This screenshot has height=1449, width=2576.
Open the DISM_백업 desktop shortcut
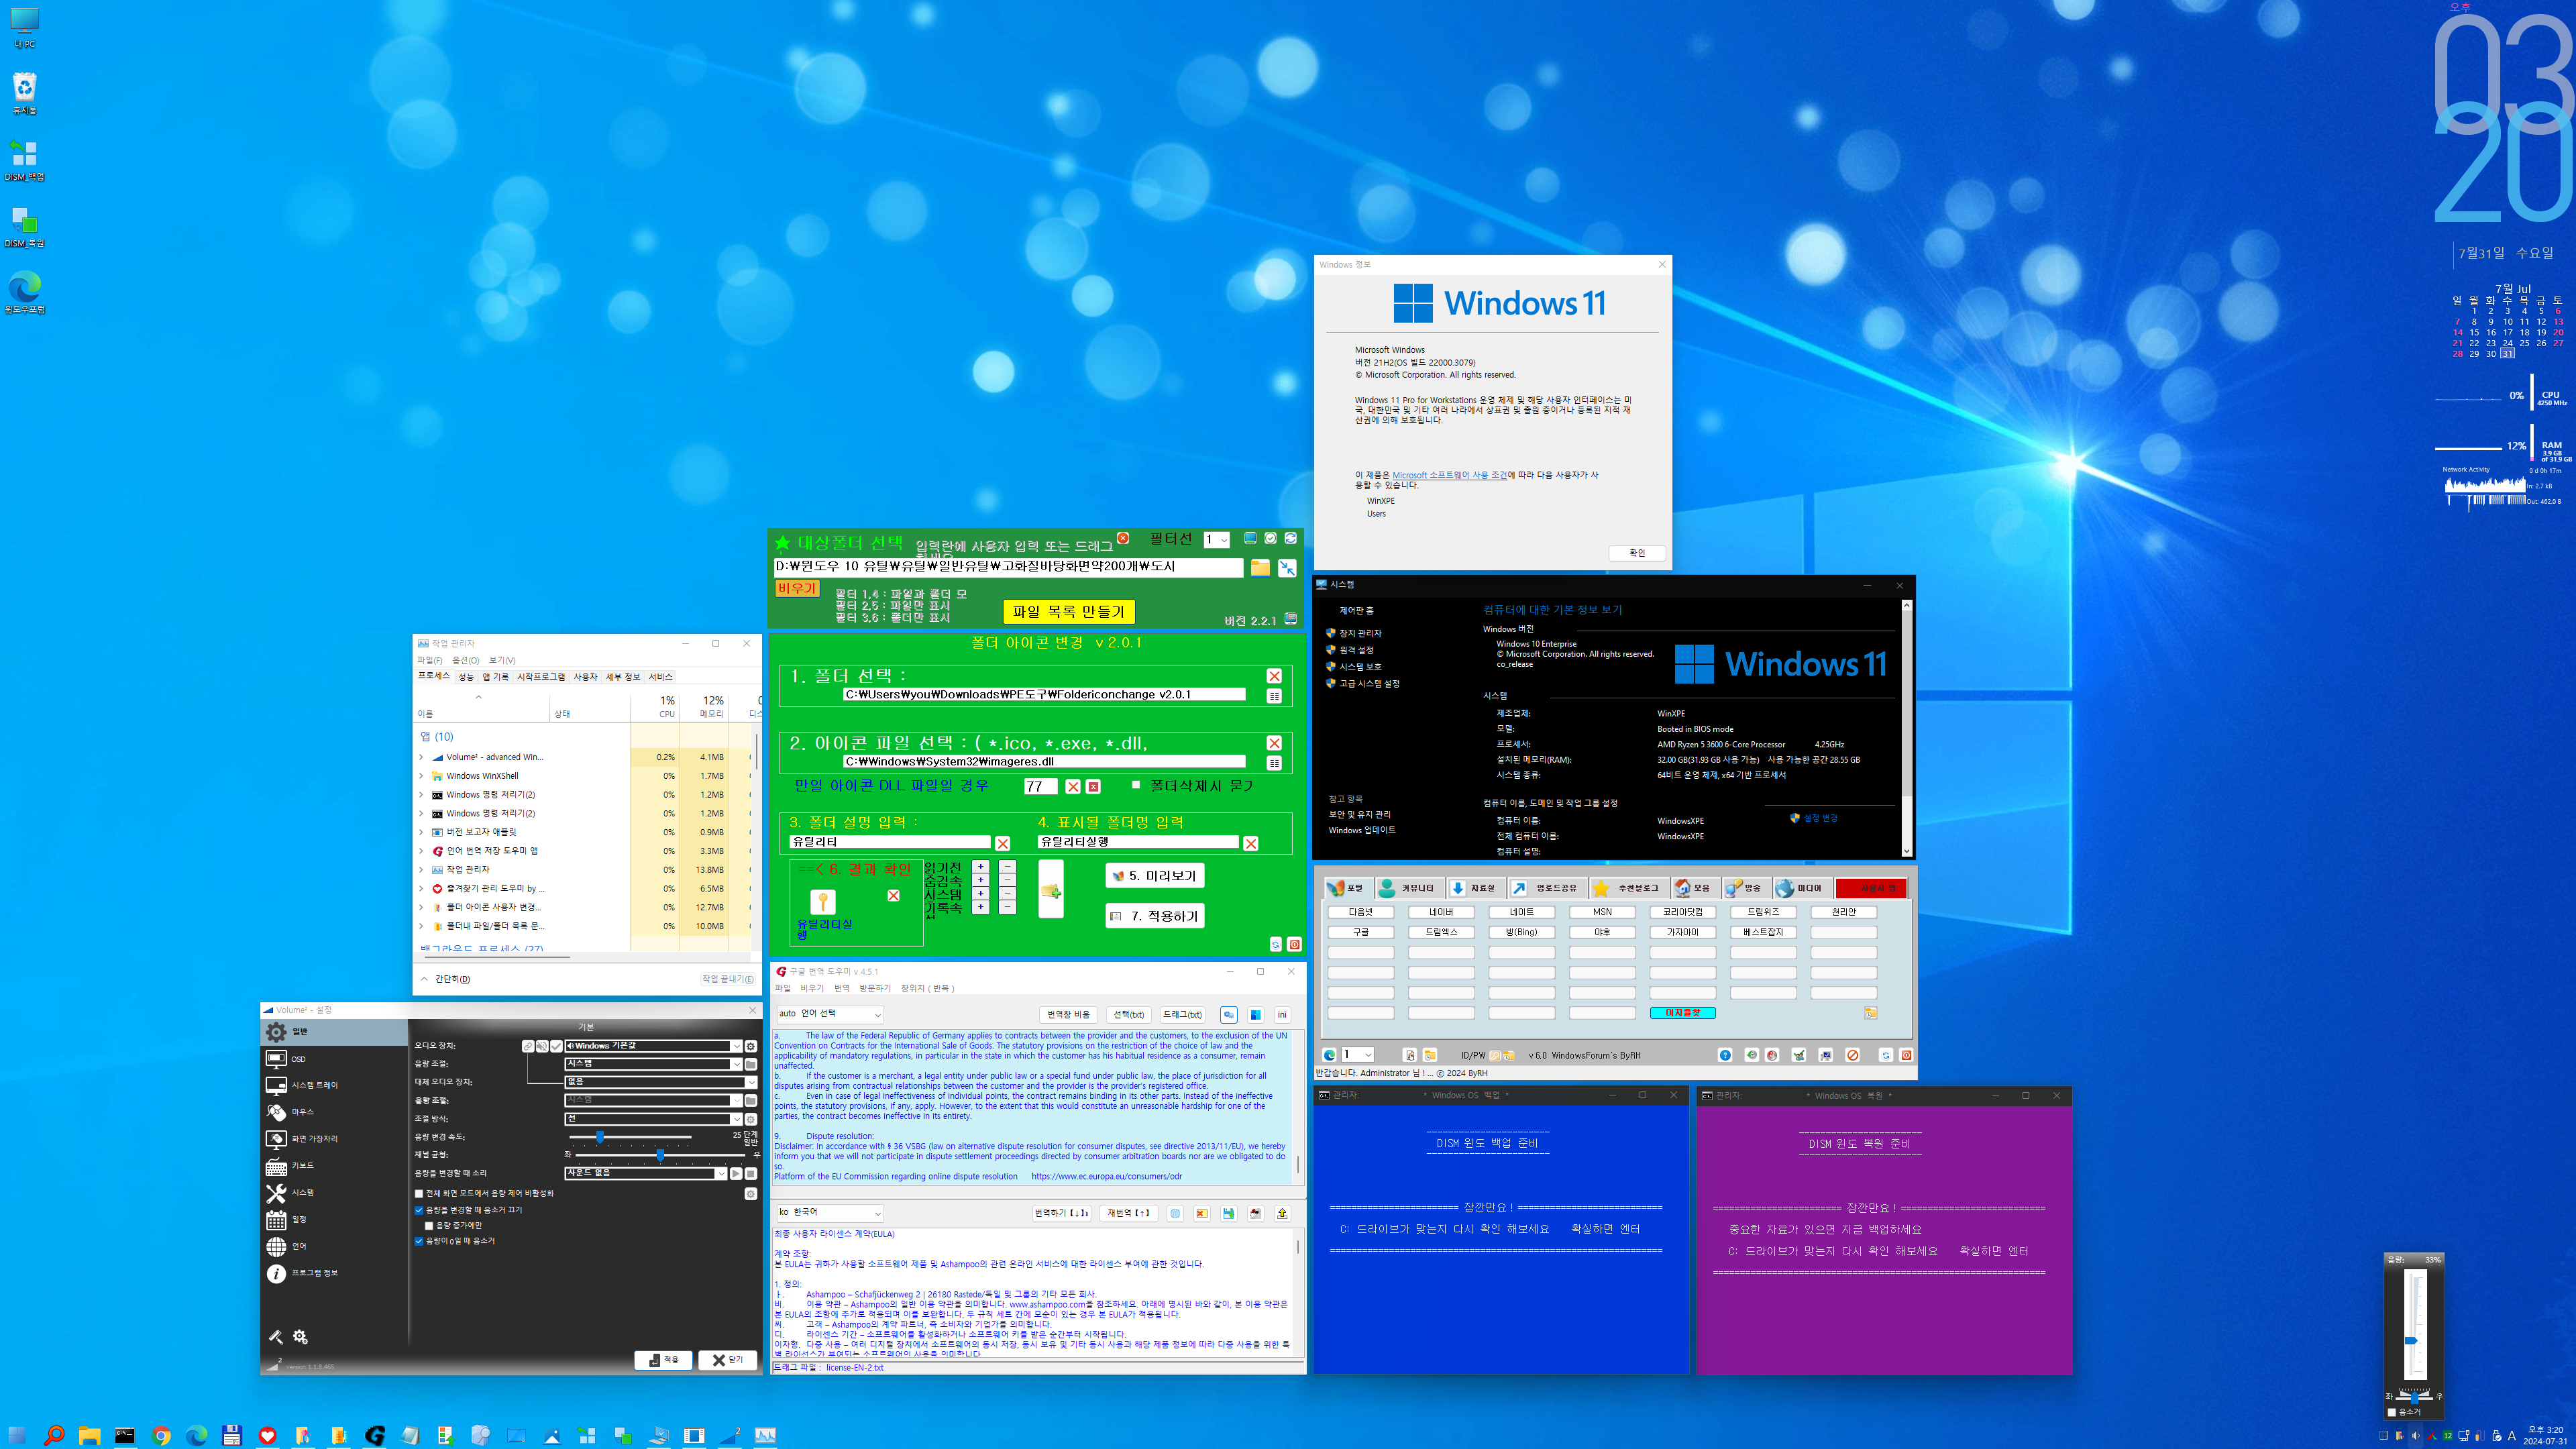tap(24, 160)
